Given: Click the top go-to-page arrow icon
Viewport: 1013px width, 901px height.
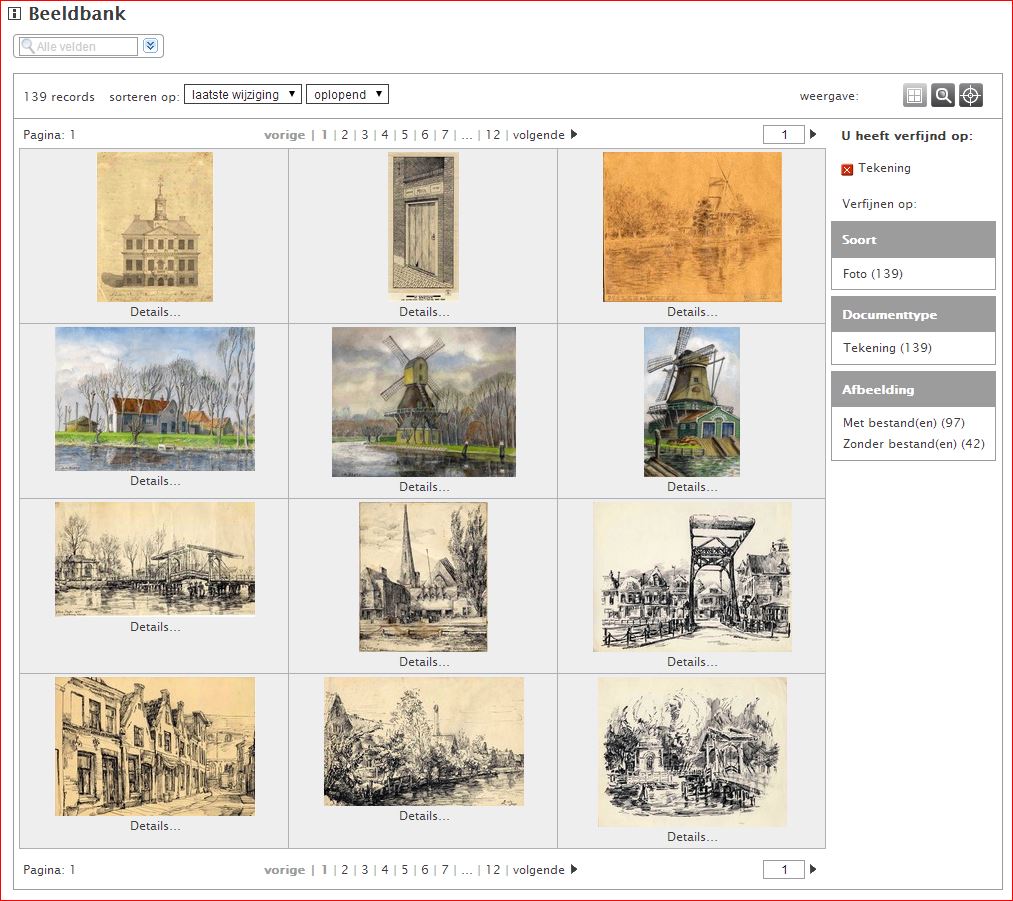Looking at the screenshot, I should coord(813,135).
